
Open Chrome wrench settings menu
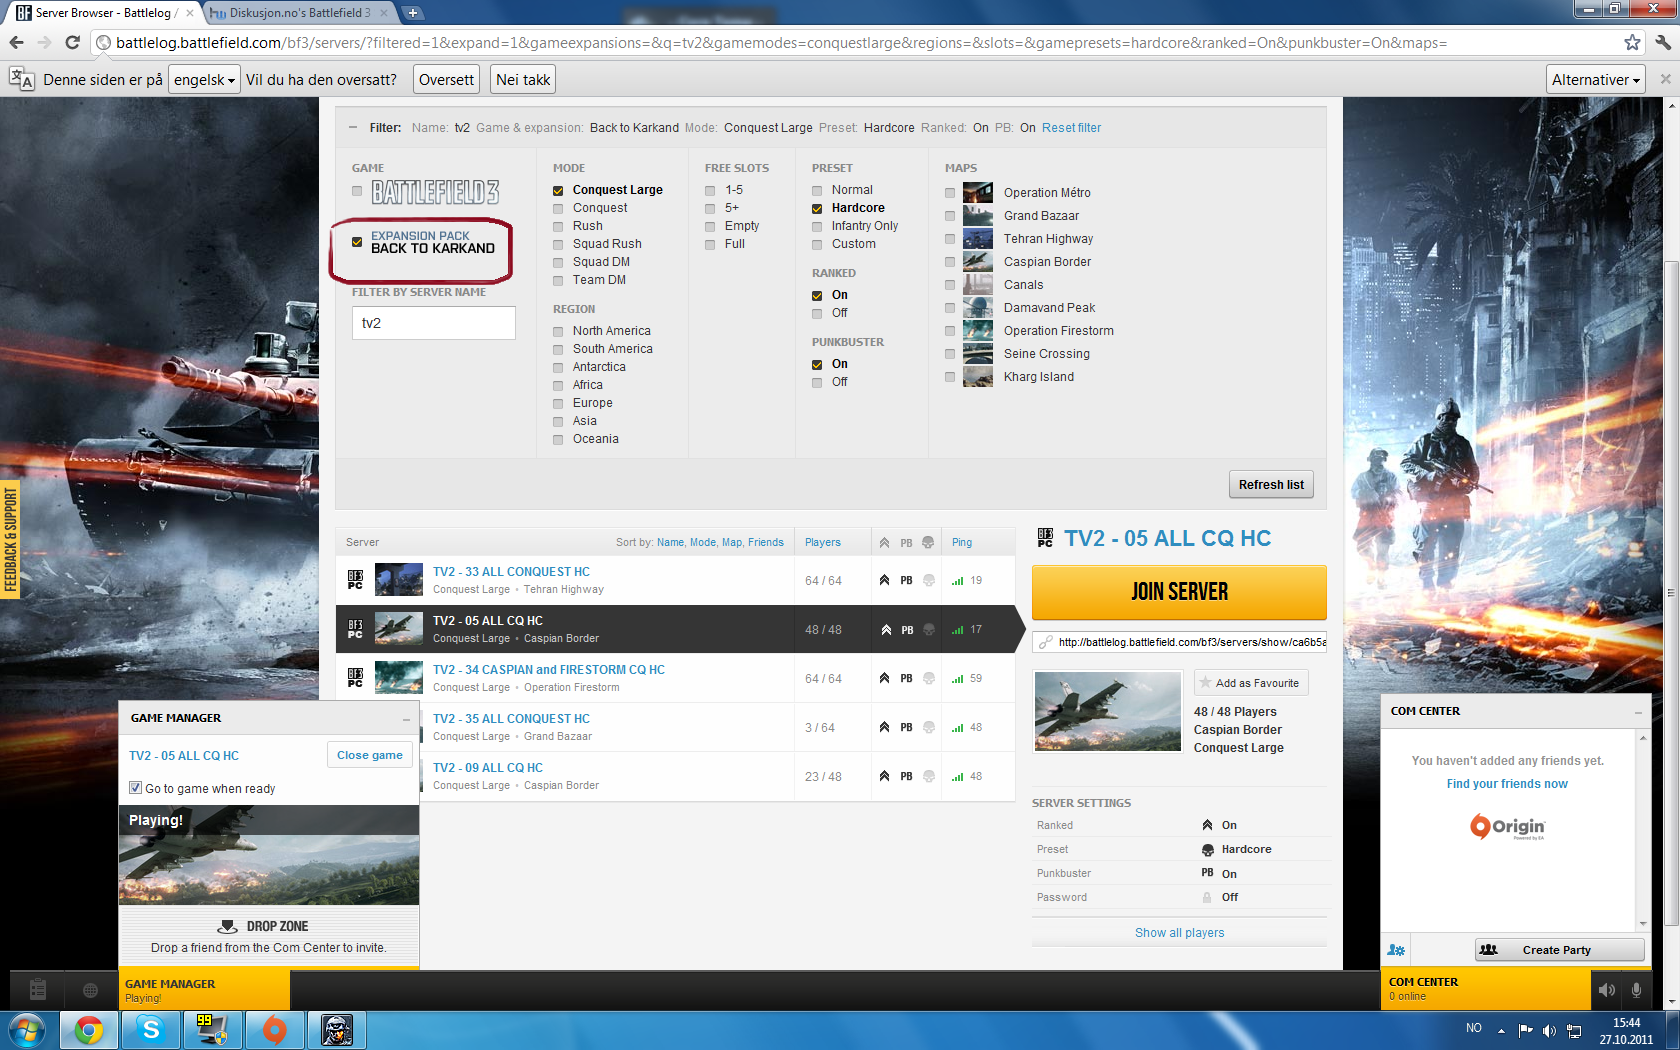[x=1663, y=42]
